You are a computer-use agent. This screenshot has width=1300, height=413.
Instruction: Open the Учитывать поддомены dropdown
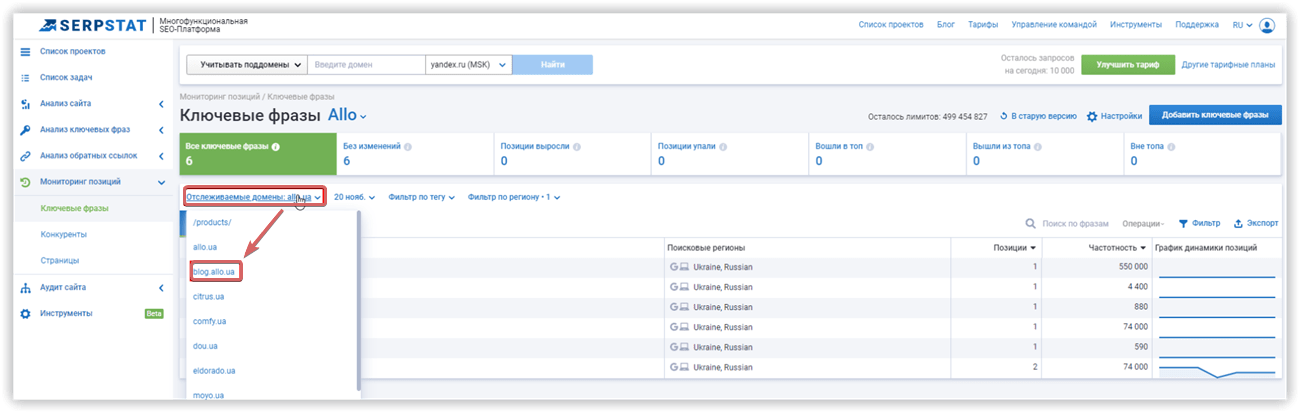(247, 64)
